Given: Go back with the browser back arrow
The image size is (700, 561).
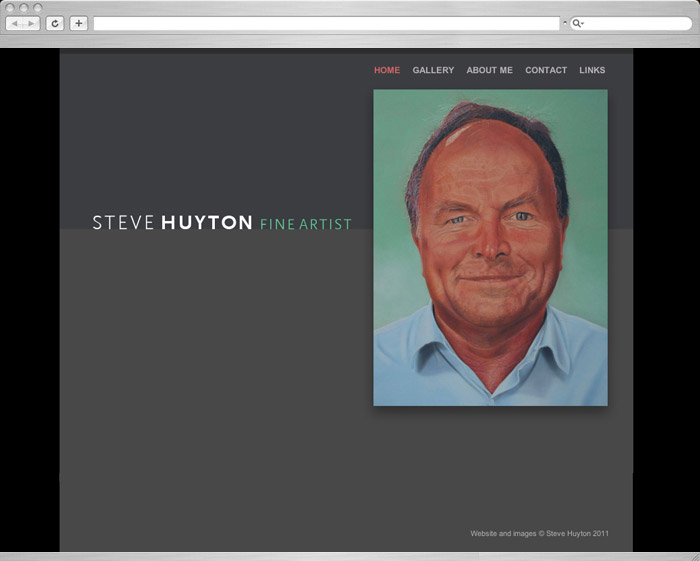Looking at the screenshot, I should 15,23.
